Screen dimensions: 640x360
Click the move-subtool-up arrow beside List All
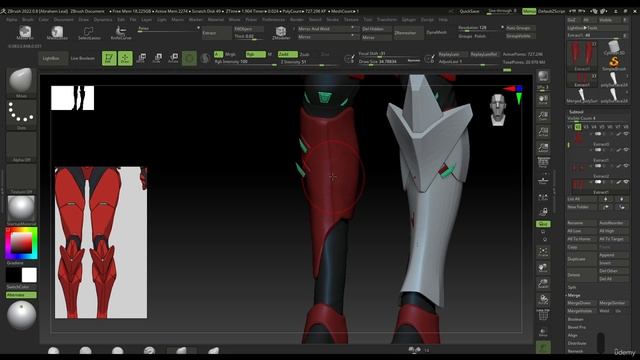[606, 199]
